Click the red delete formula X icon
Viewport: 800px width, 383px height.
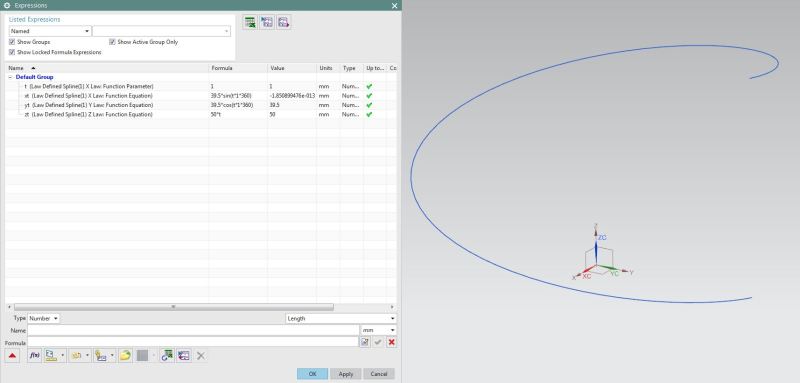coord(391,342)
